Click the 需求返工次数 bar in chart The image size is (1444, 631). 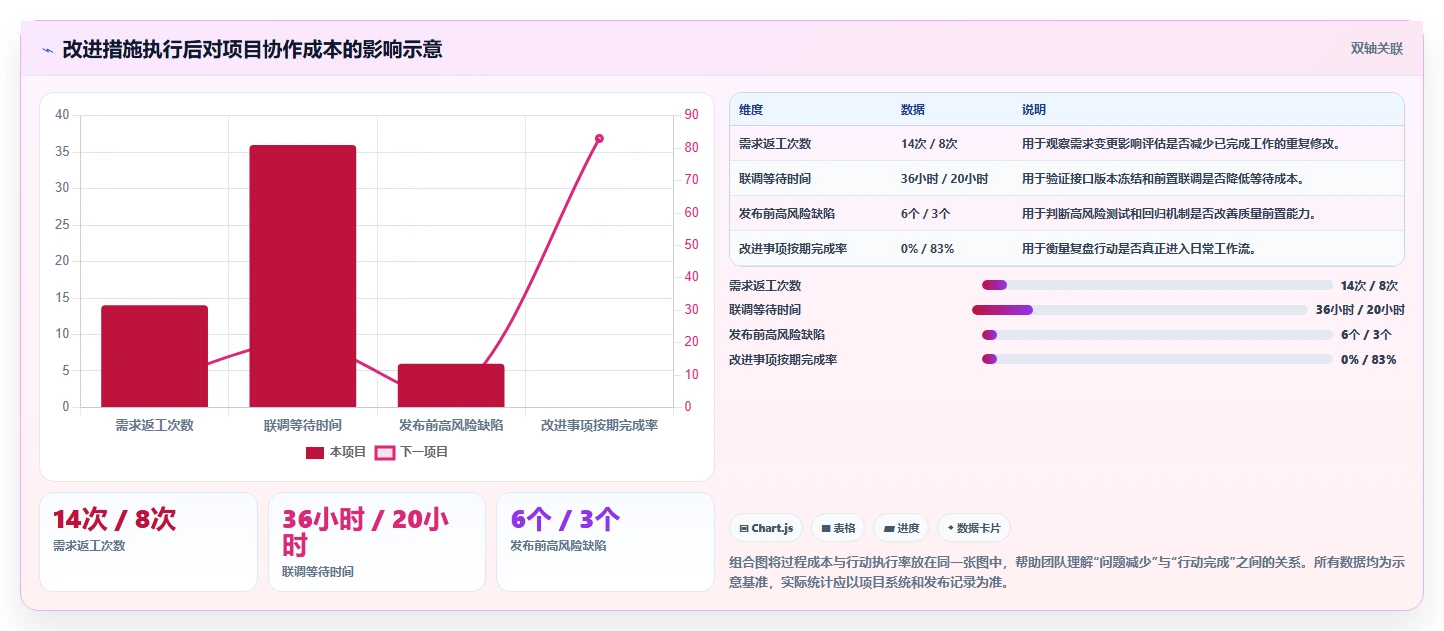click(154, 356)
